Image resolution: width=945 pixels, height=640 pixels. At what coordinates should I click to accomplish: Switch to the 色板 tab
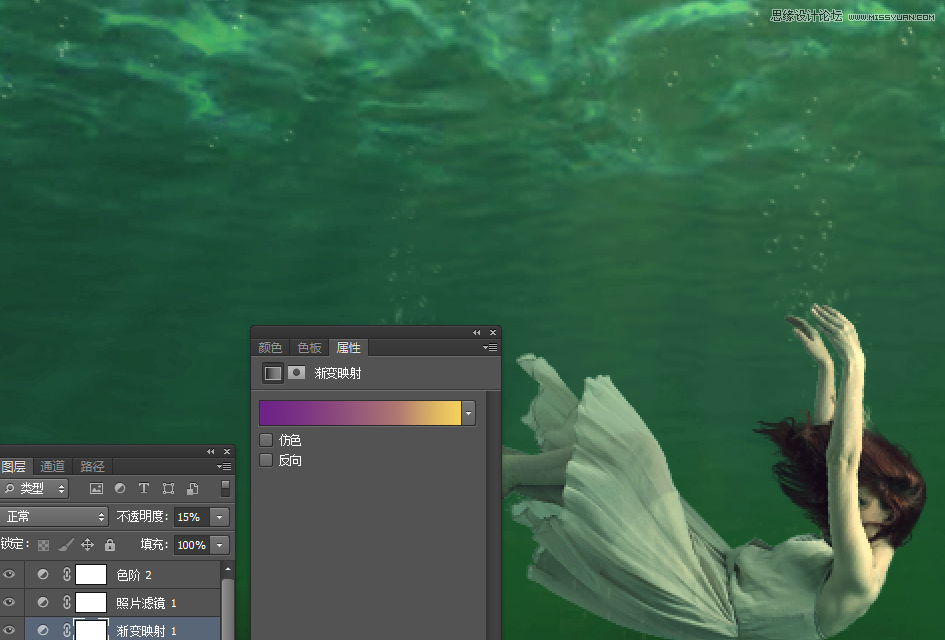tap(309, 348)
